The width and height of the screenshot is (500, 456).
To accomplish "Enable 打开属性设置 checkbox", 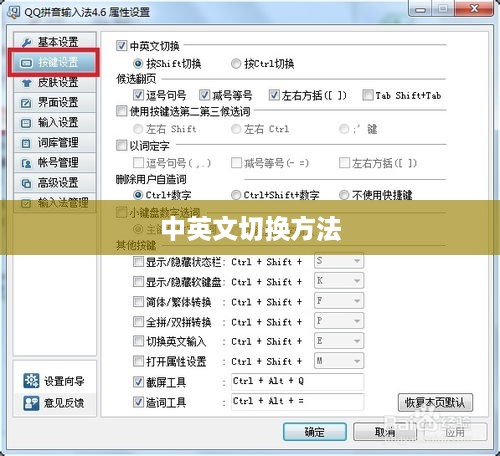I will click(x=138, y=361).
